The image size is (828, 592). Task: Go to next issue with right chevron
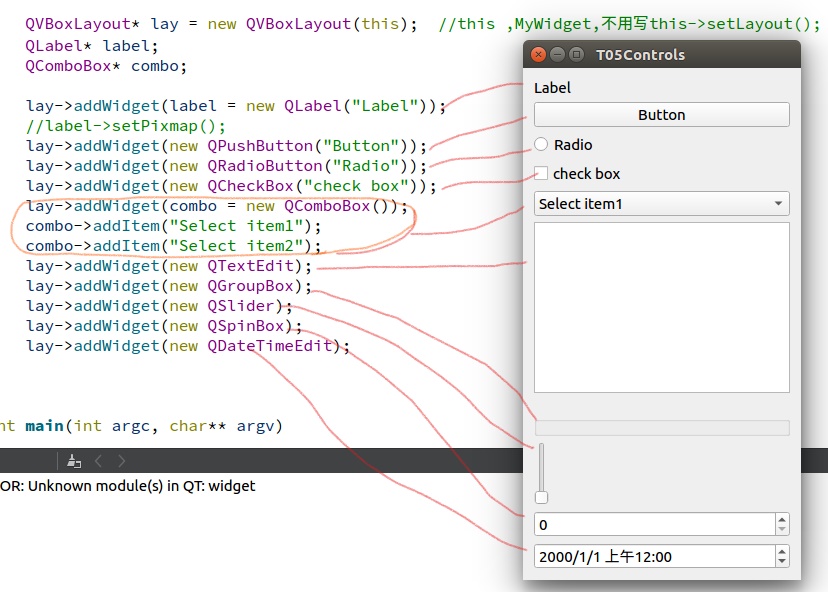(121, 461)
